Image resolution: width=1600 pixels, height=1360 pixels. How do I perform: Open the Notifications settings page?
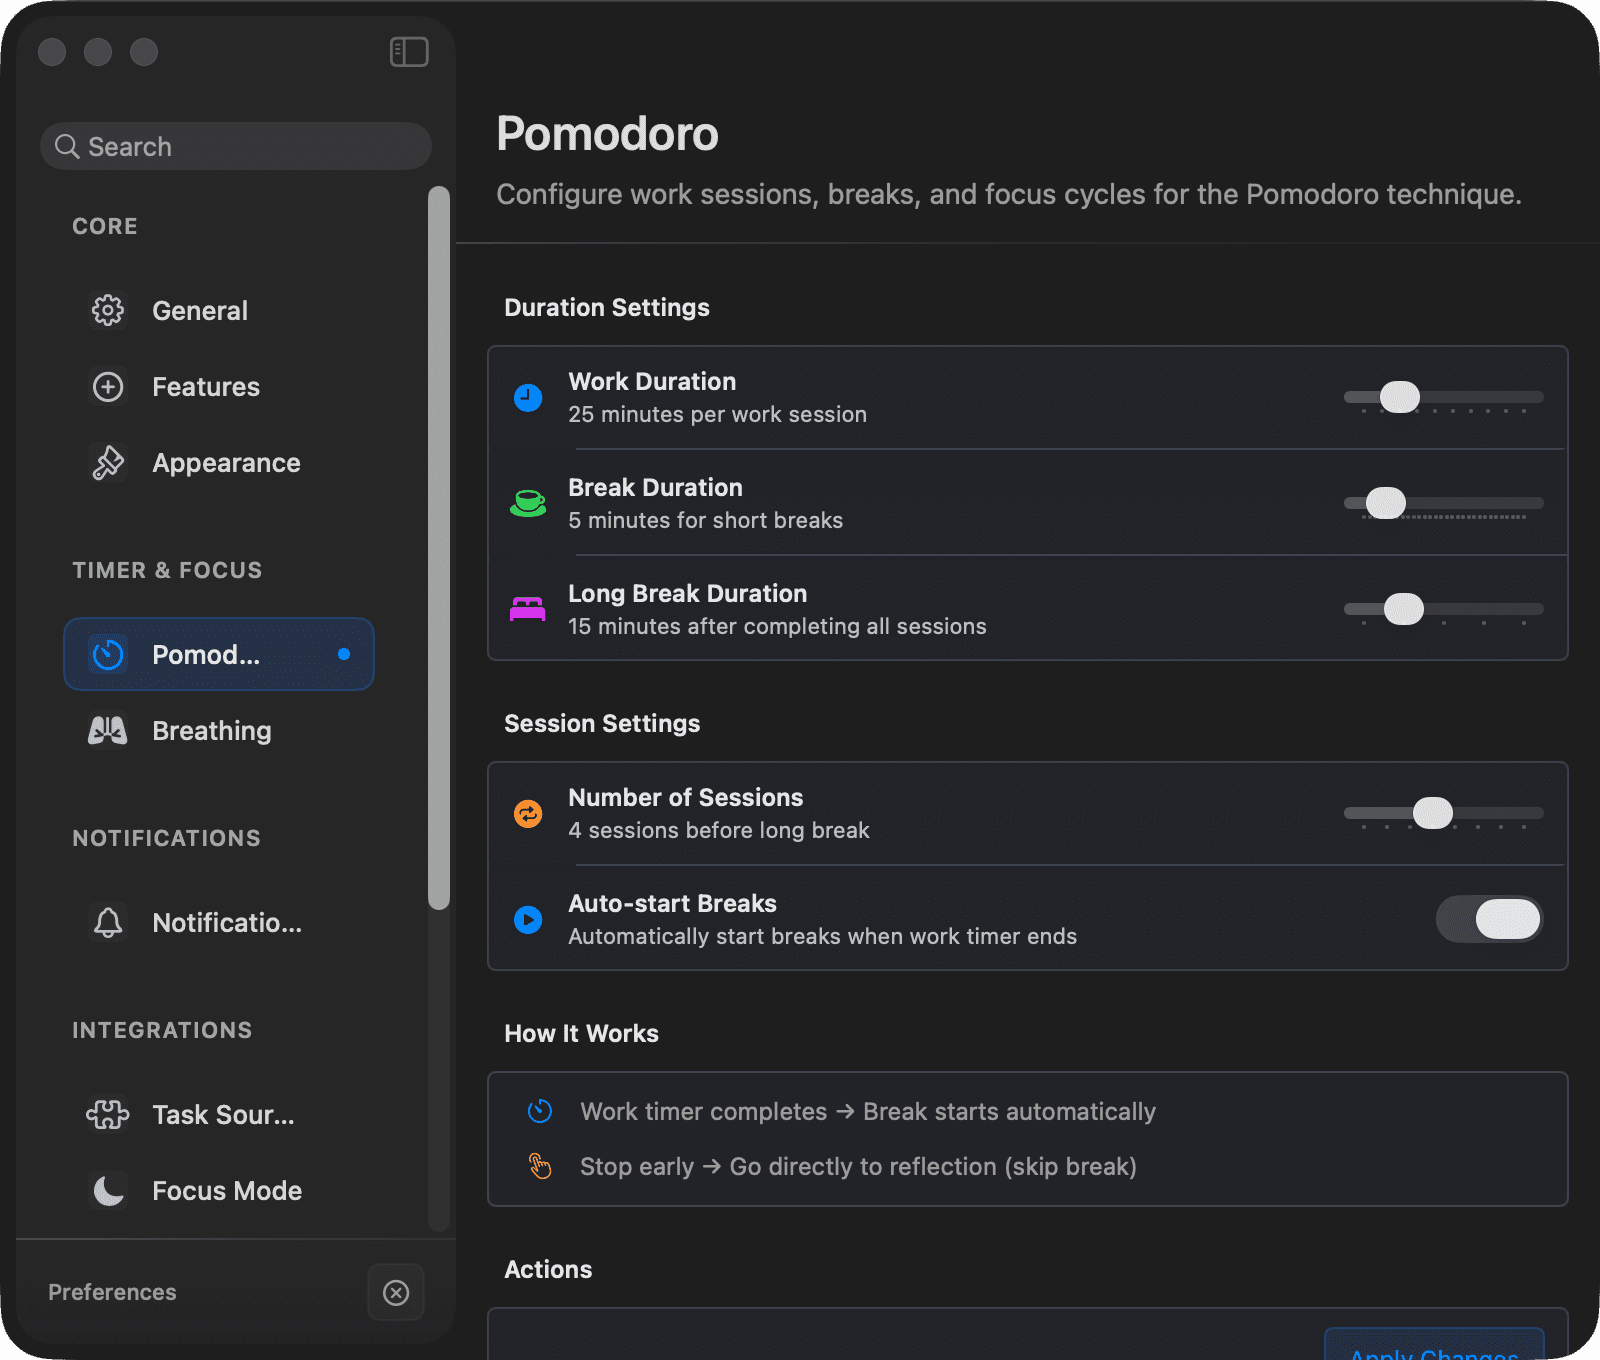coord(219,922)
